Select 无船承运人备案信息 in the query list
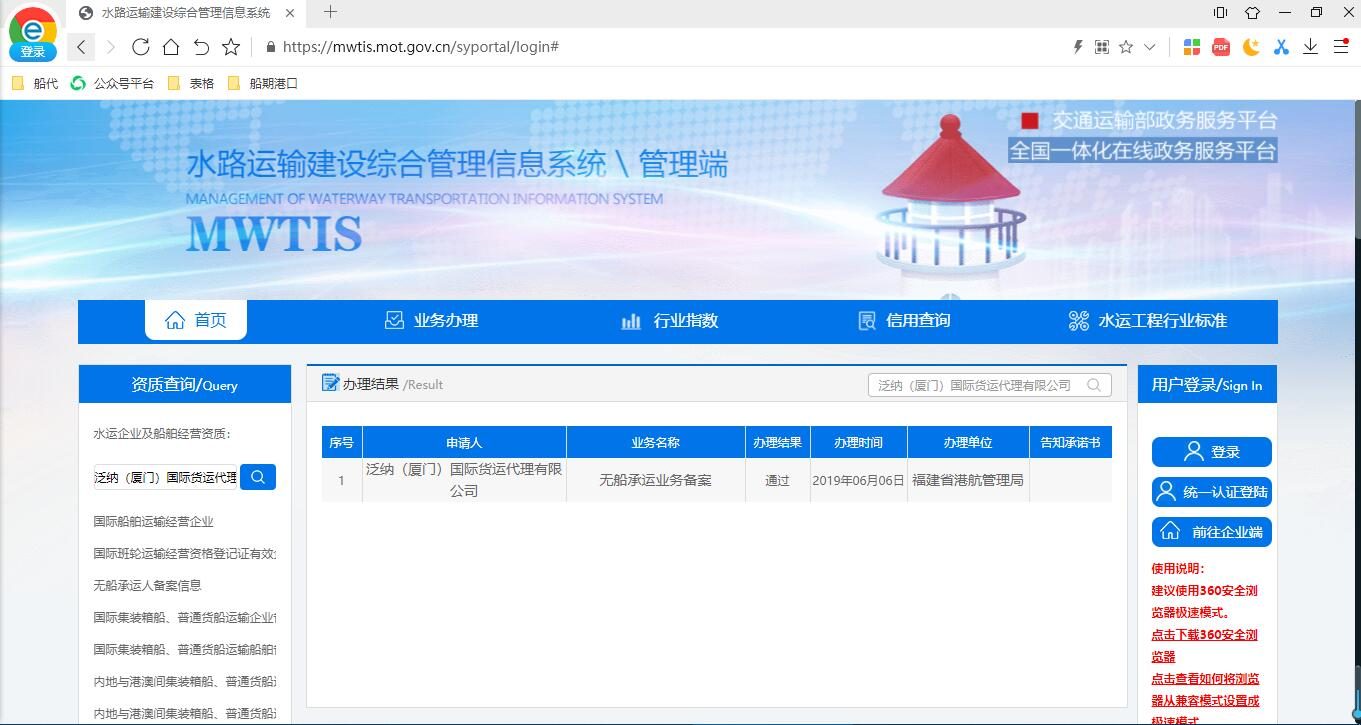Screen dimensions: 1361x725 pyautogui.click(x=147, y=585)
